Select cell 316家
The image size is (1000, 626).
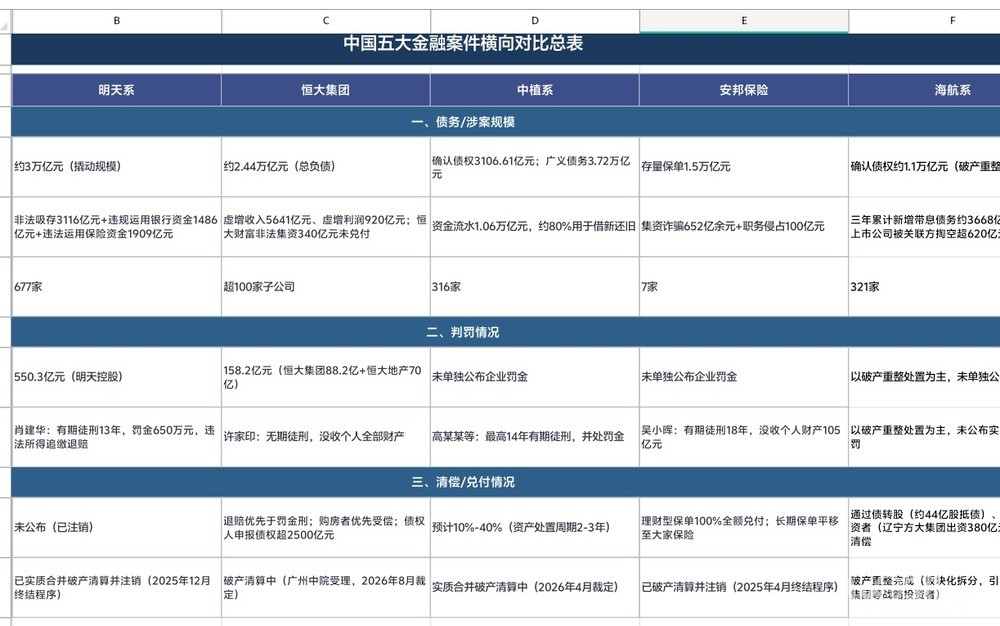click(535, 287)
